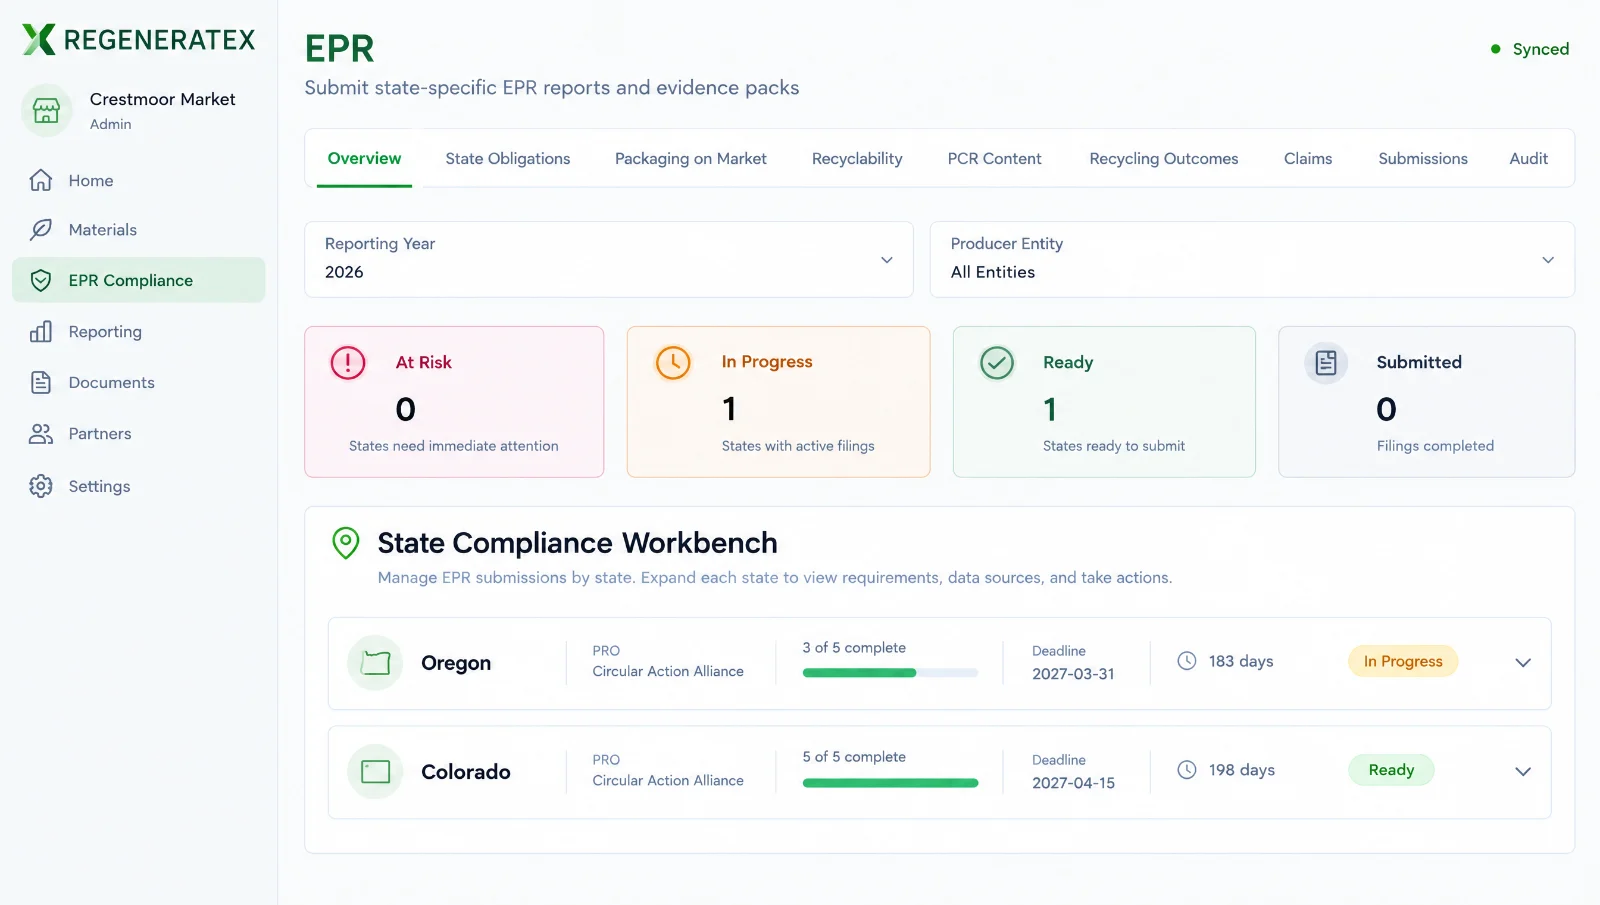This screenshot has width=1600, height=905.
Task: Open the Reporting Year dropdown
Action: 609,259
